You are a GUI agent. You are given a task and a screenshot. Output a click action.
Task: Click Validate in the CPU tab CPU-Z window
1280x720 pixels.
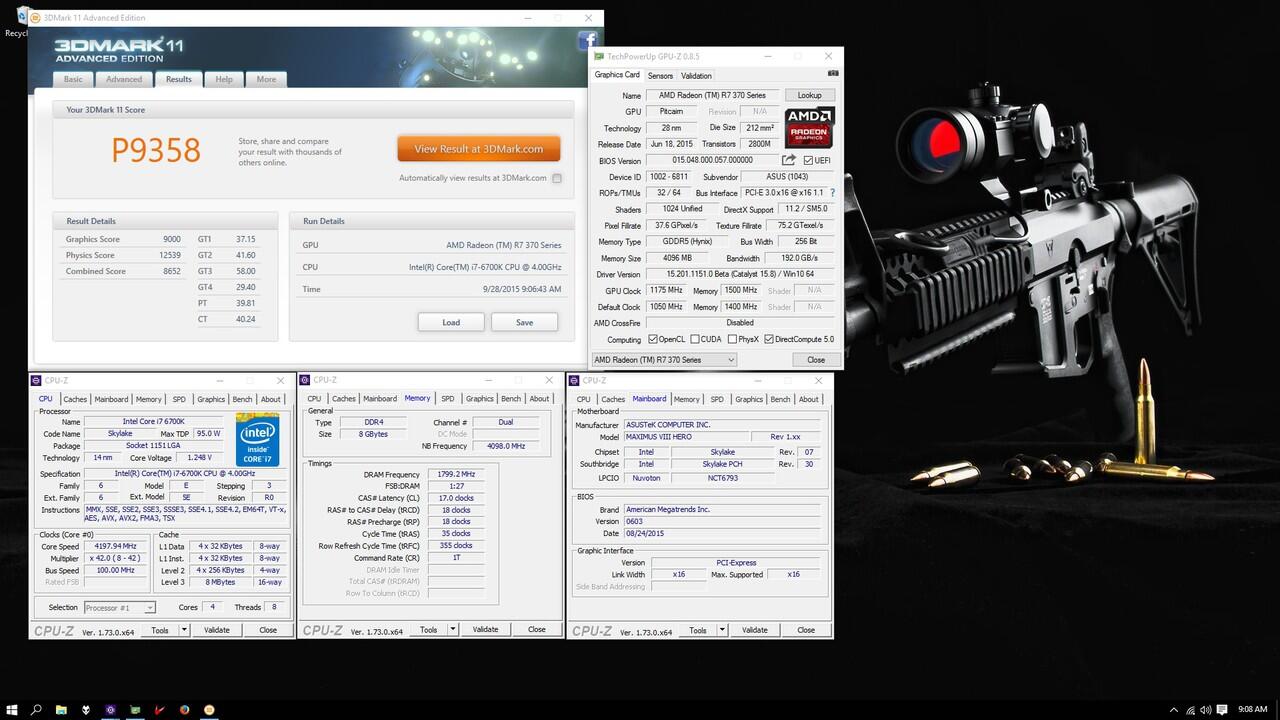tap(216, 630)
